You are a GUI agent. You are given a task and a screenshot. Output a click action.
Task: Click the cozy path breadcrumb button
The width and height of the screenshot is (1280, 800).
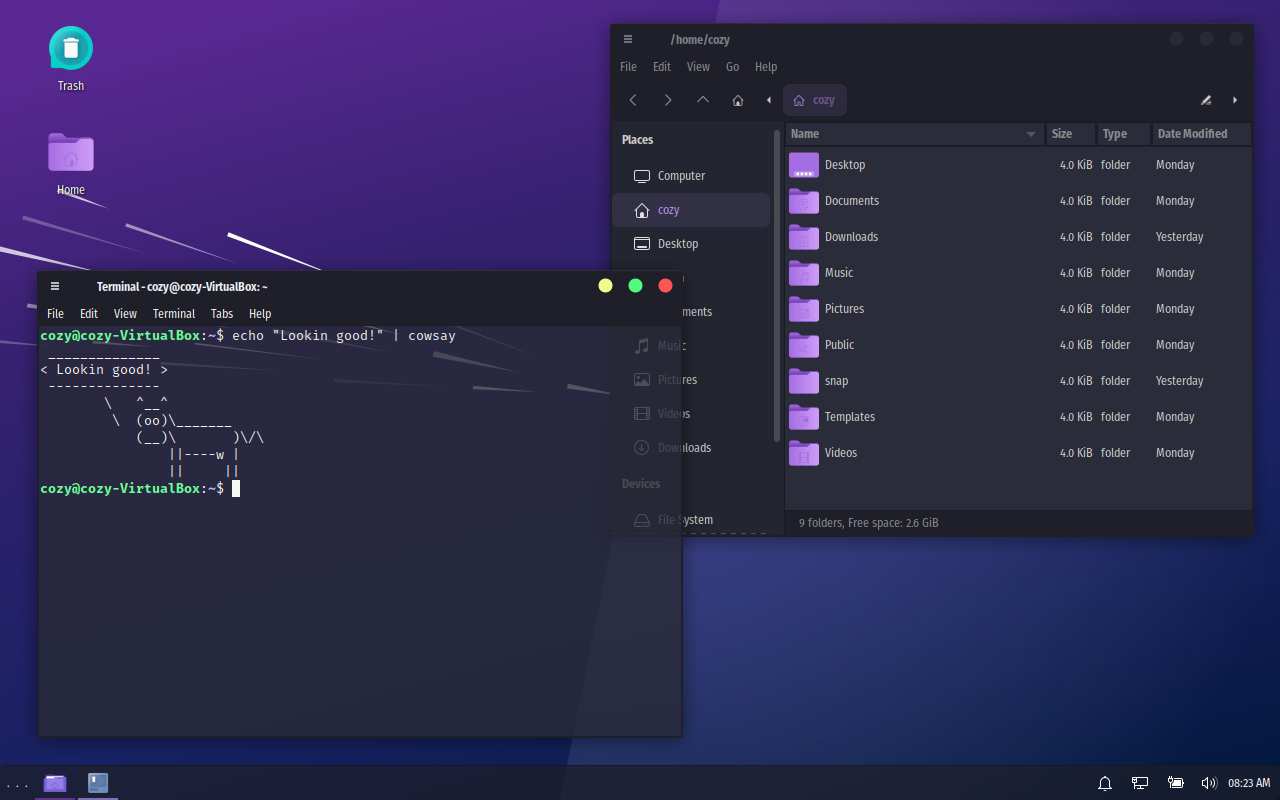[x=815, y=100]
